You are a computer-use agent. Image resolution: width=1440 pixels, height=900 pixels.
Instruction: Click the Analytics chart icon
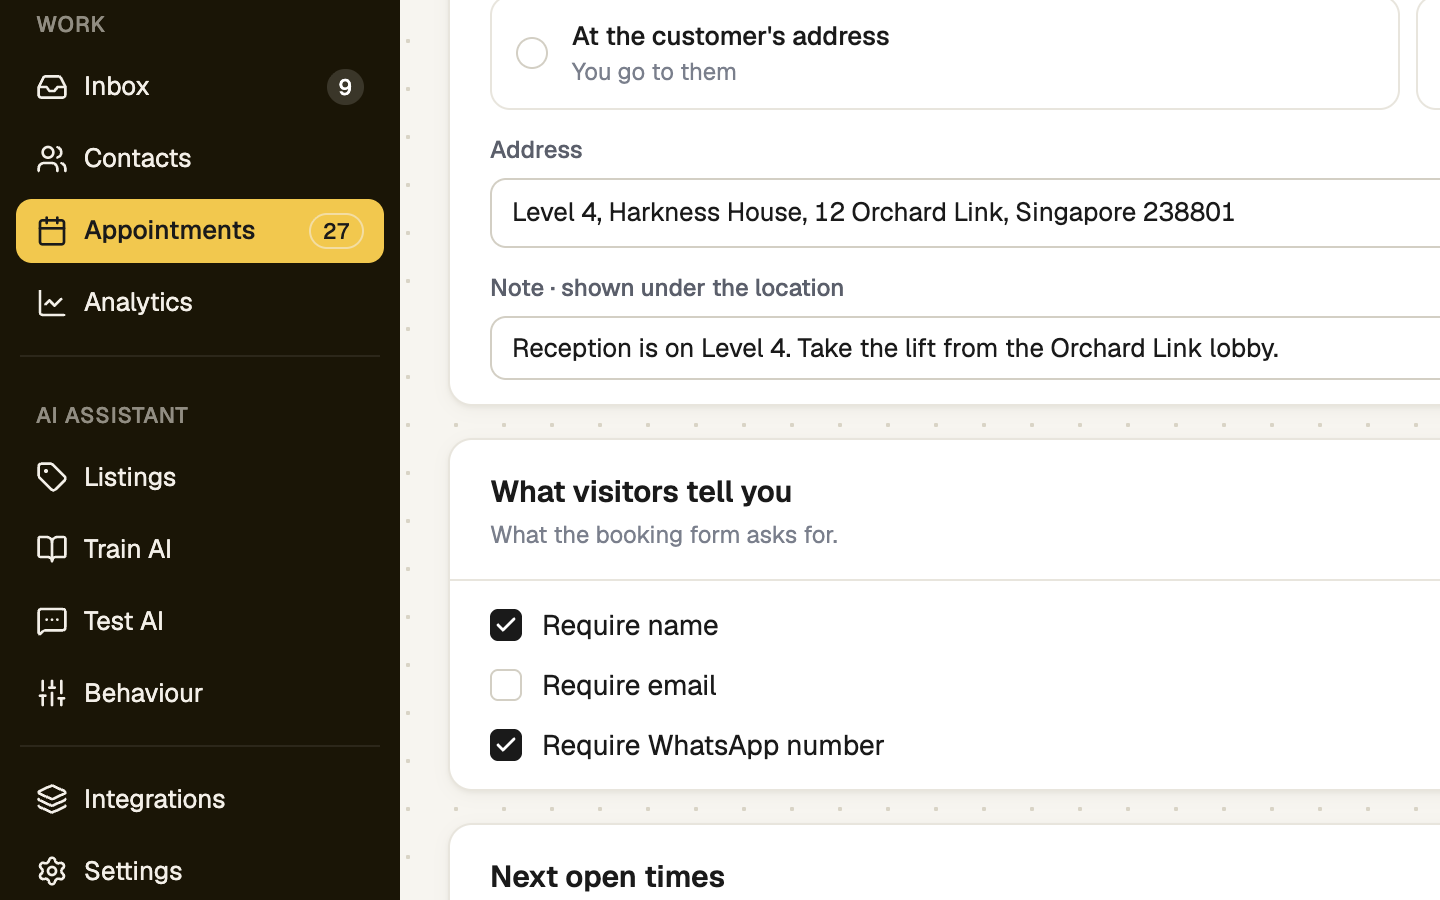tap(52, 303)
